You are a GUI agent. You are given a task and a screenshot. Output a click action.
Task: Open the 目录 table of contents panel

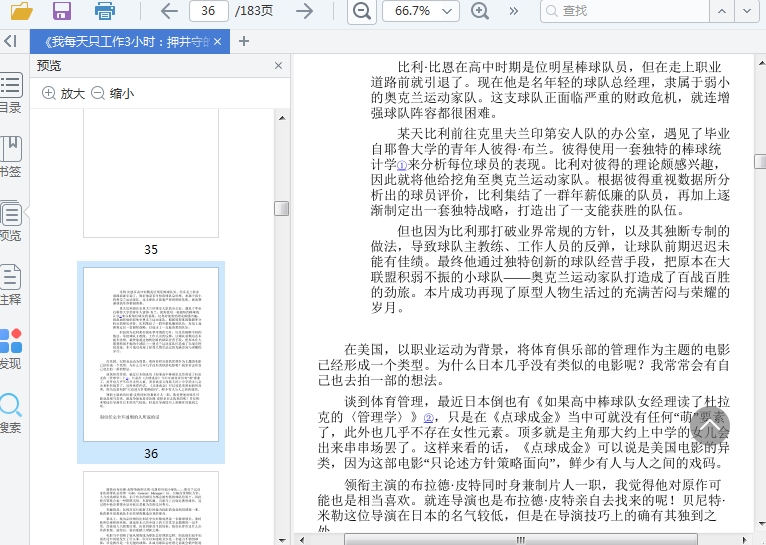point(10,93)
